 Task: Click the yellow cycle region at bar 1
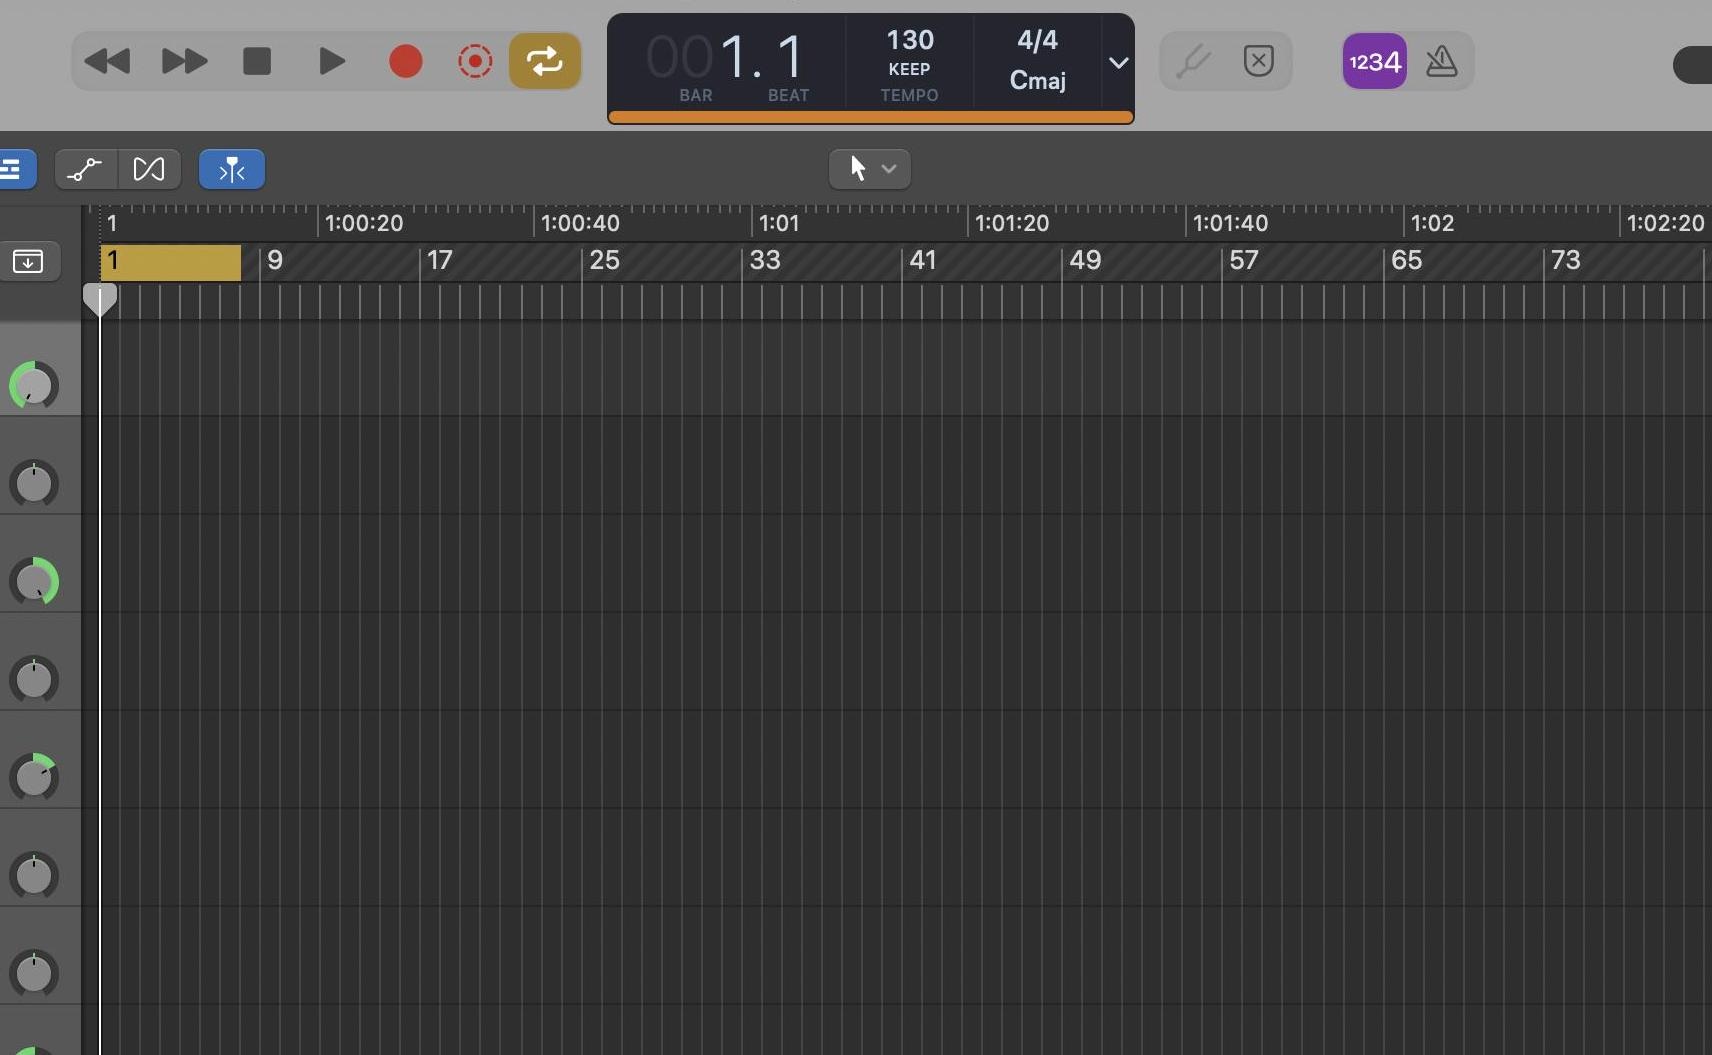[x=170, y=262]
